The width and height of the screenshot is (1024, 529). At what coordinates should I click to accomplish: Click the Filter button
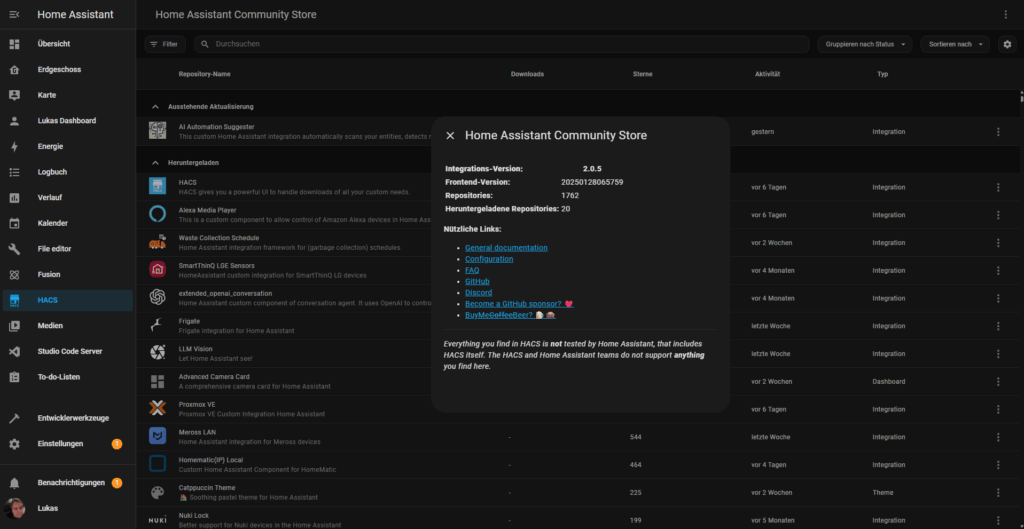click(165, 44)
